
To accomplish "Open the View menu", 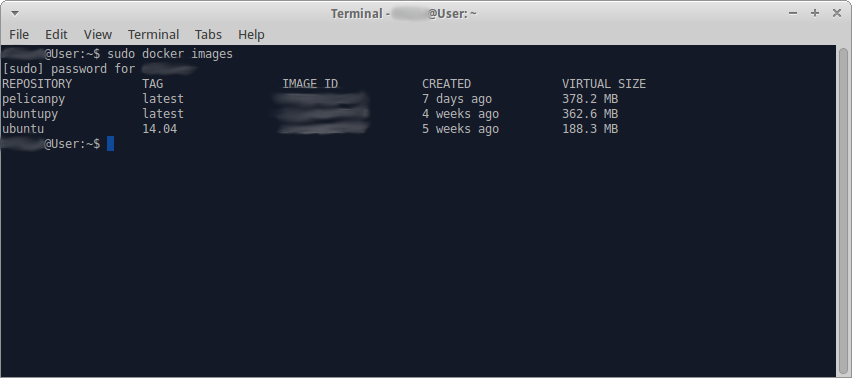I will coord(98,35).
